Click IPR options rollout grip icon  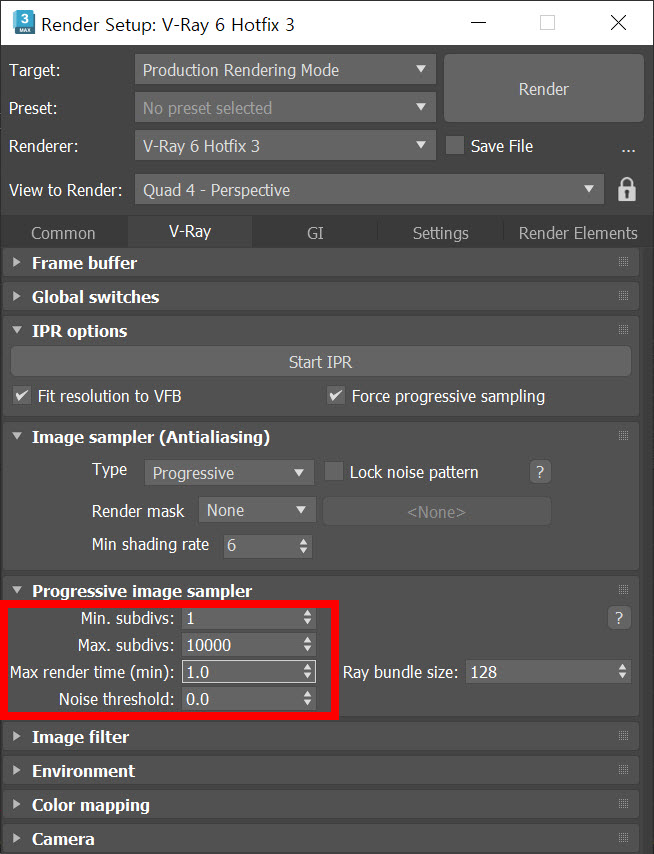pos(624,330)
